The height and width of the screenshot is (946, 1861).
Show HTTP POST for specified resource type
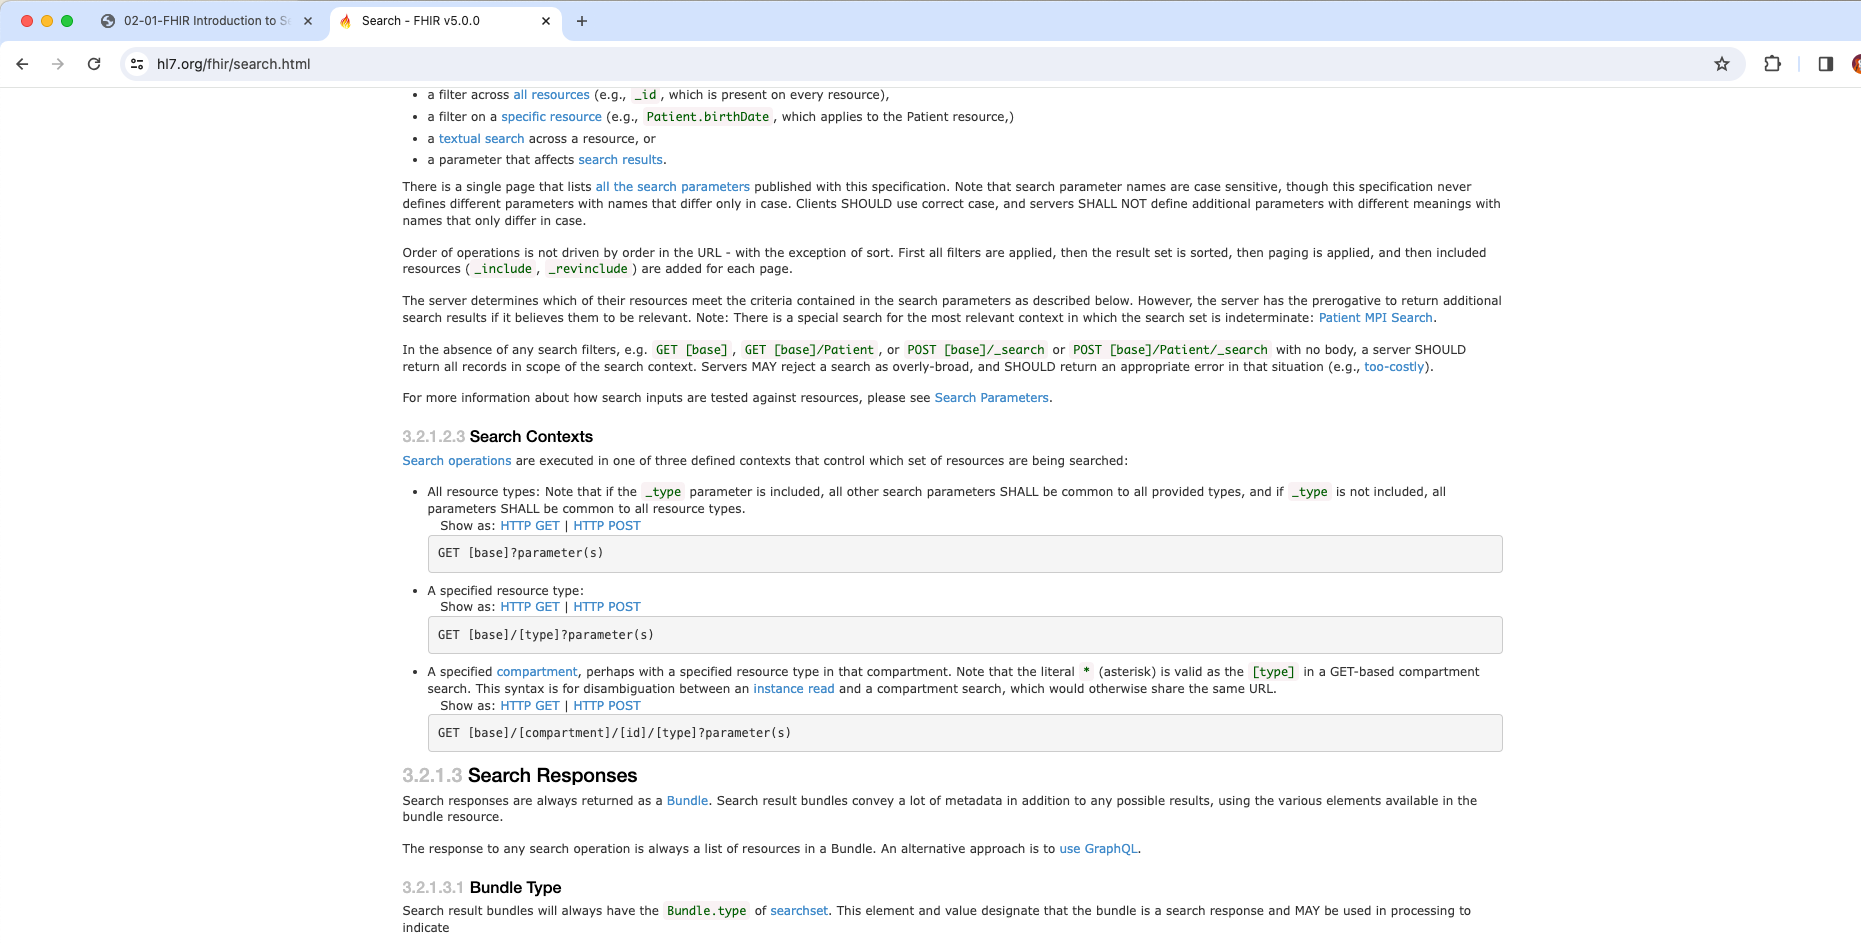[607, 607]
